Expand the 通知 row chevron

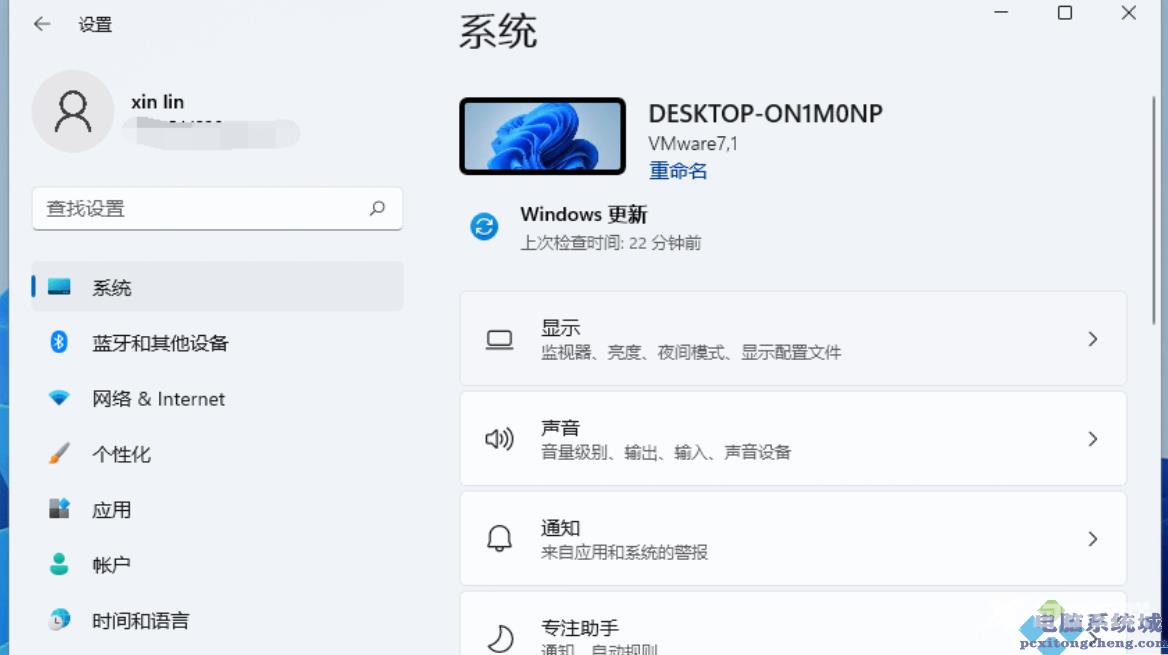(1093, 539)
